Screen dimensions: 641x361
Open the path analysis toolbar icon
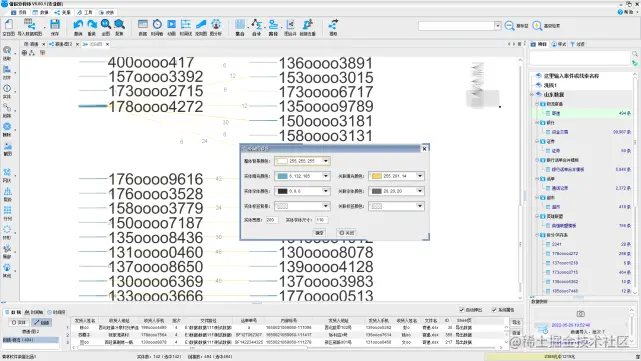coord(273,25)
